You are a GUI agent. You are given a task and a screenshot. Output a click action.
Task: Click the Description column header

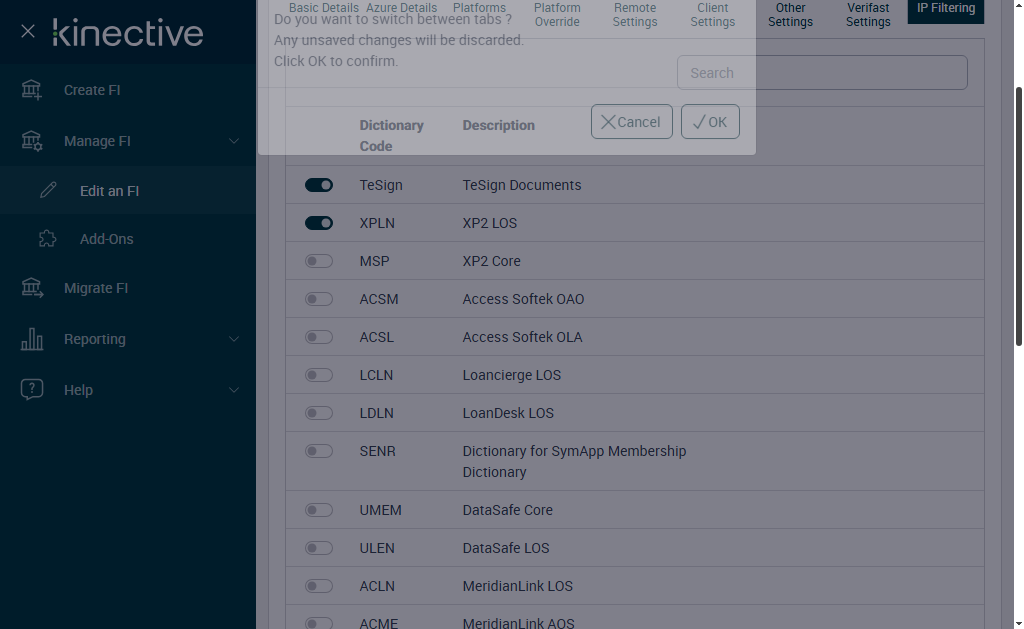tap(498, 125)
